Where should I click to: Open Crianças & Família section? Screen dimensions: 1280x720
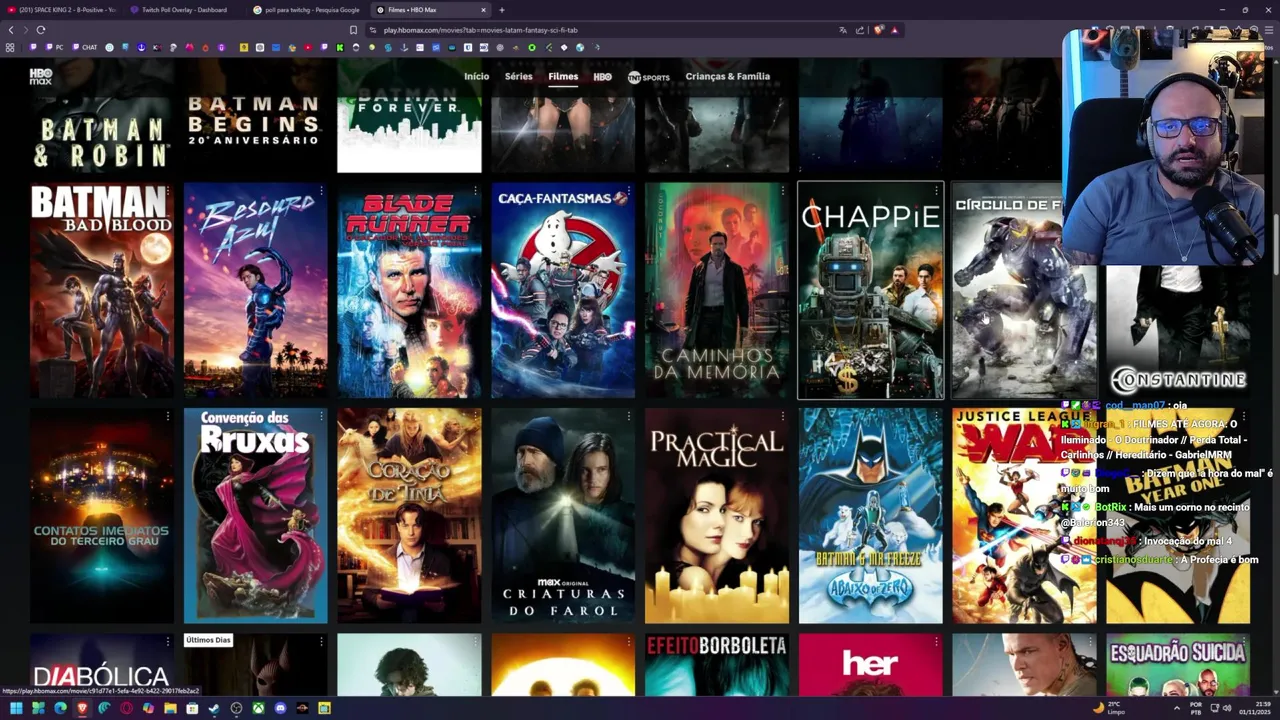(728, 76)
